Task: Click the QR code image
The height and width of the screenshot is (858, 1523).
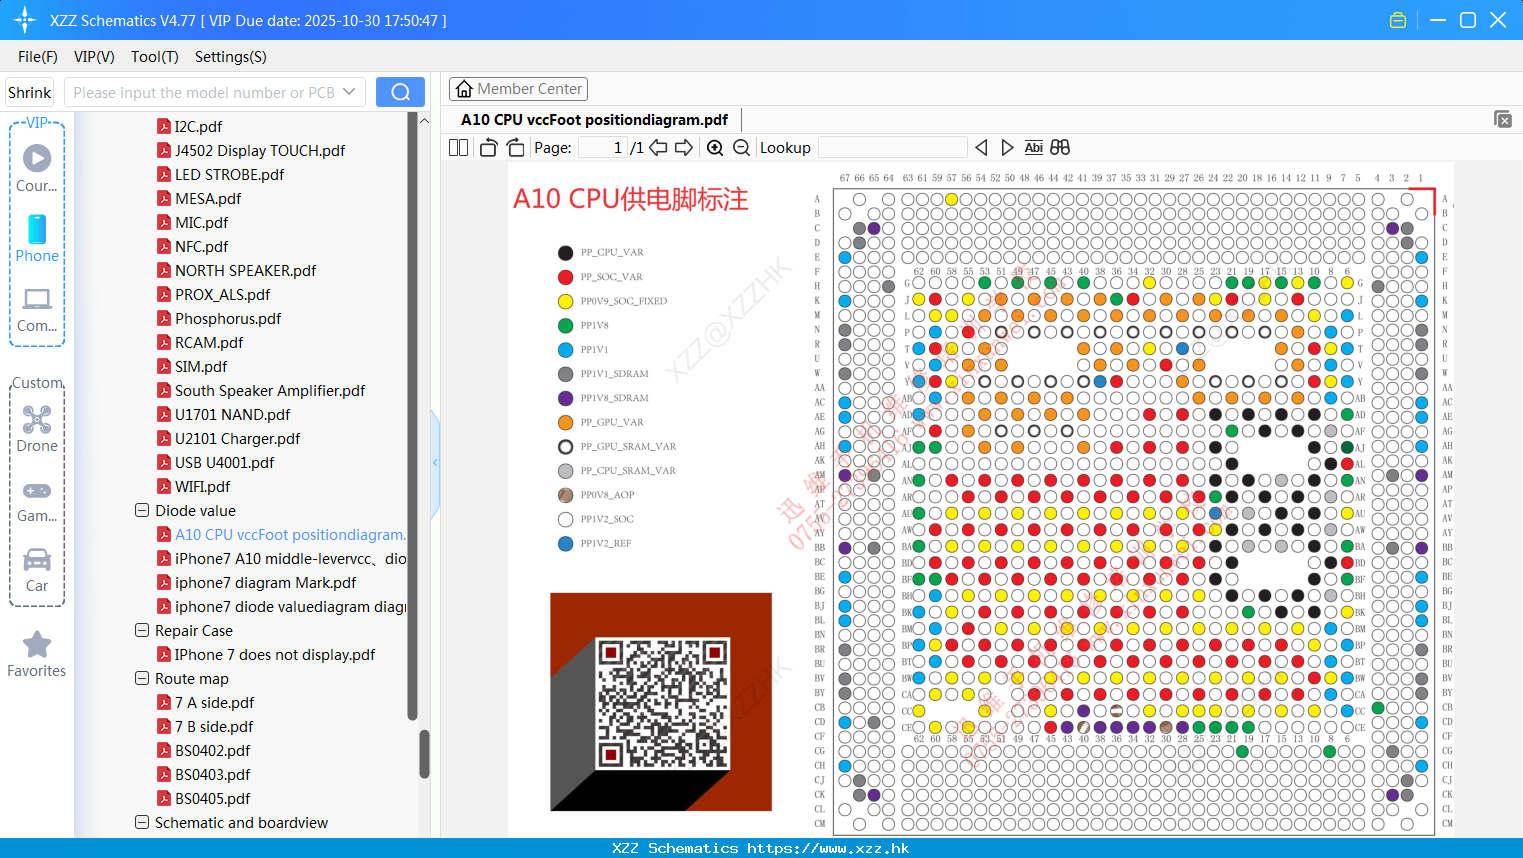Action: pos(661,702)
